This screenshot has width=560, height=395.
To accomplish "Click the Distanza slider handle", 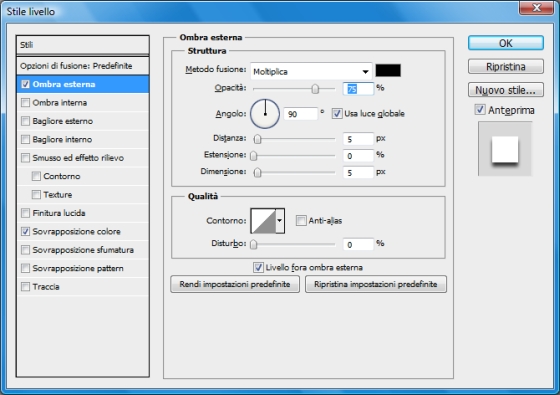I will [258, 139].
